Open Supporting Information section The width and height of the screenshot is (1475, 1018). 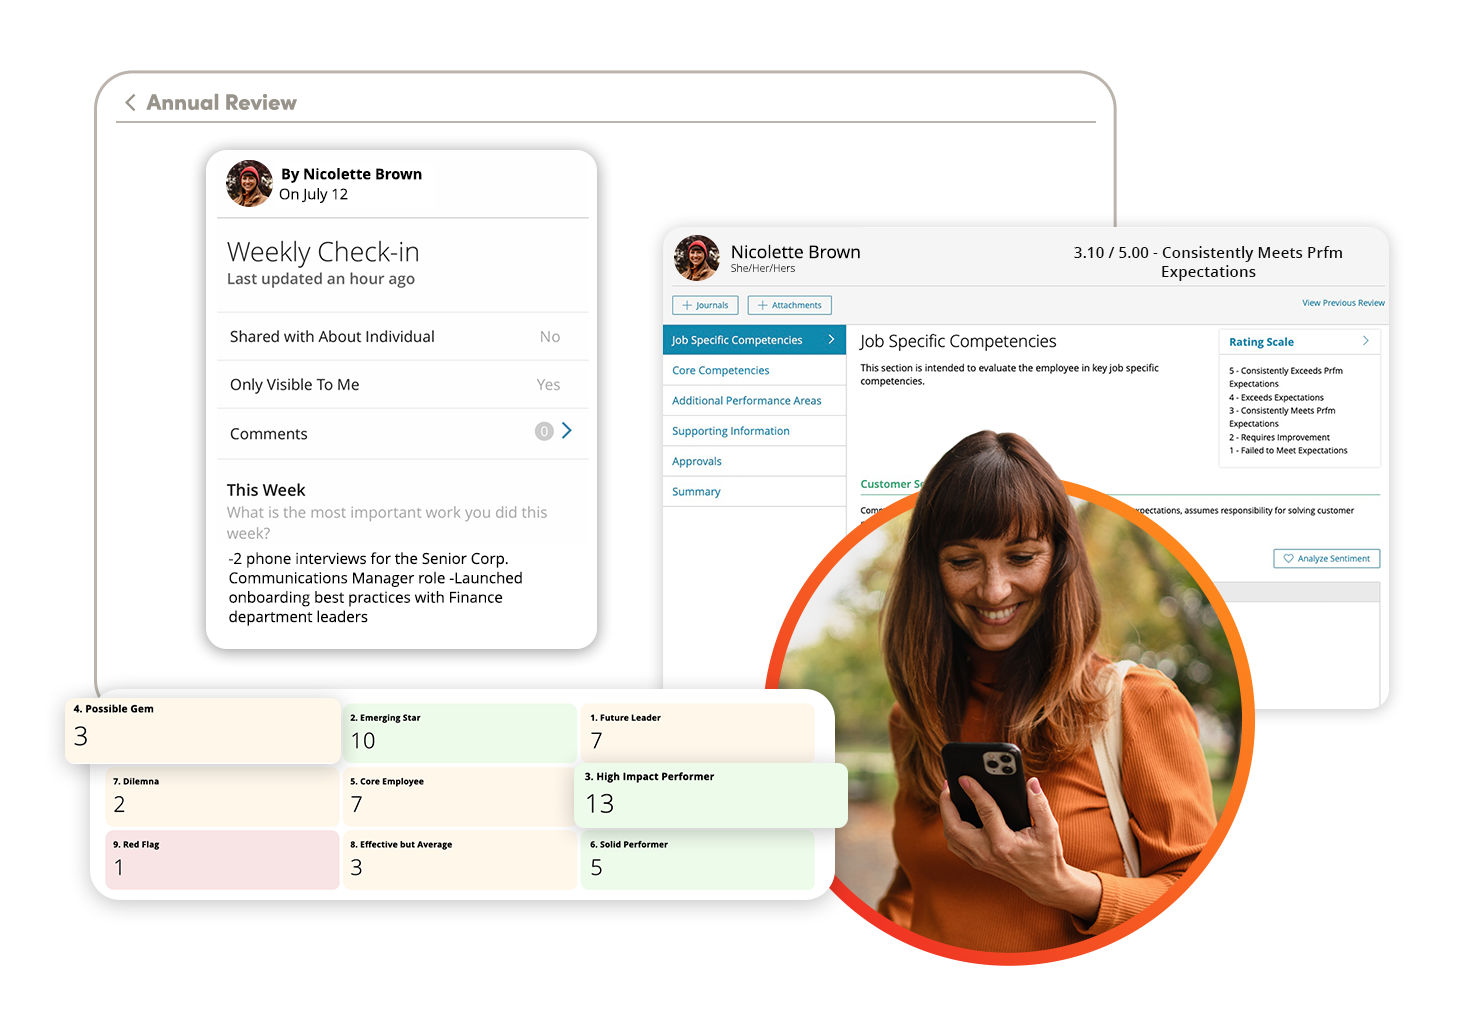point(754,431)
